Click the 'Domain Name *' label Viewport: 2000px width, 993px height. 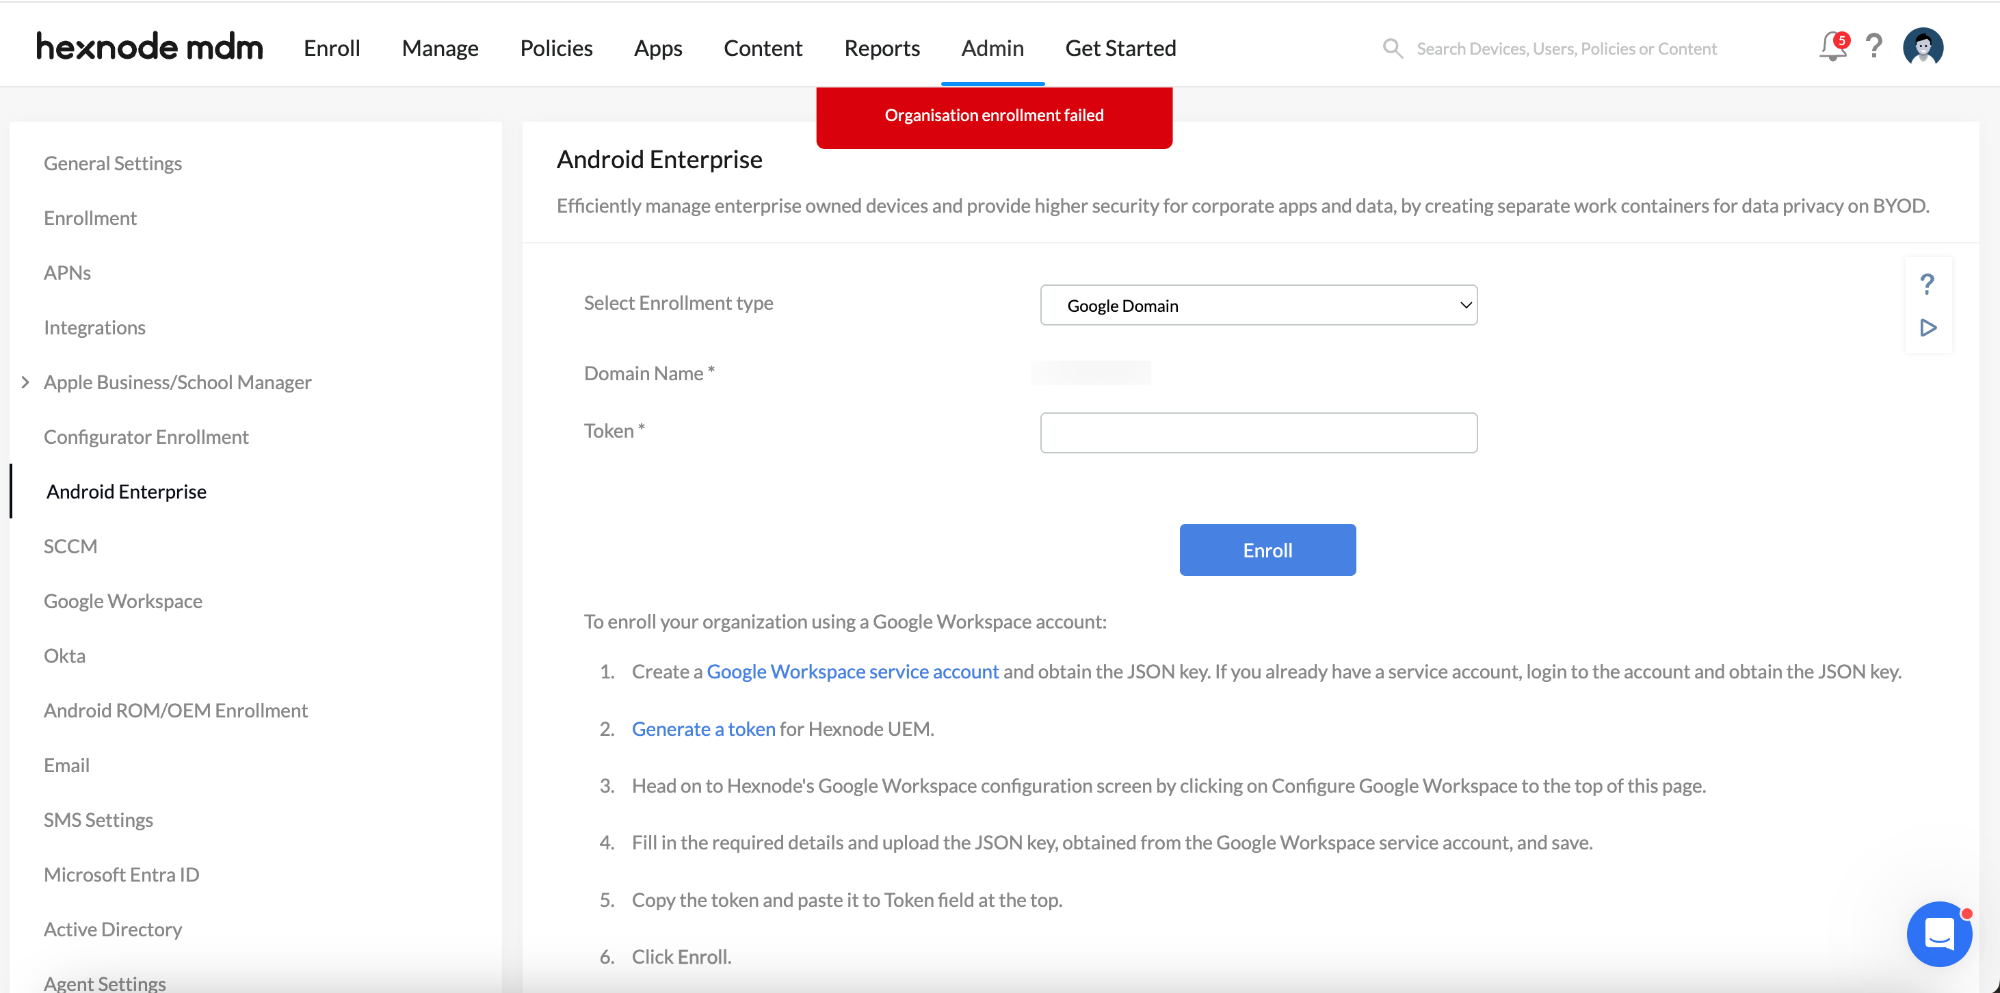click(x=650, y=373)
